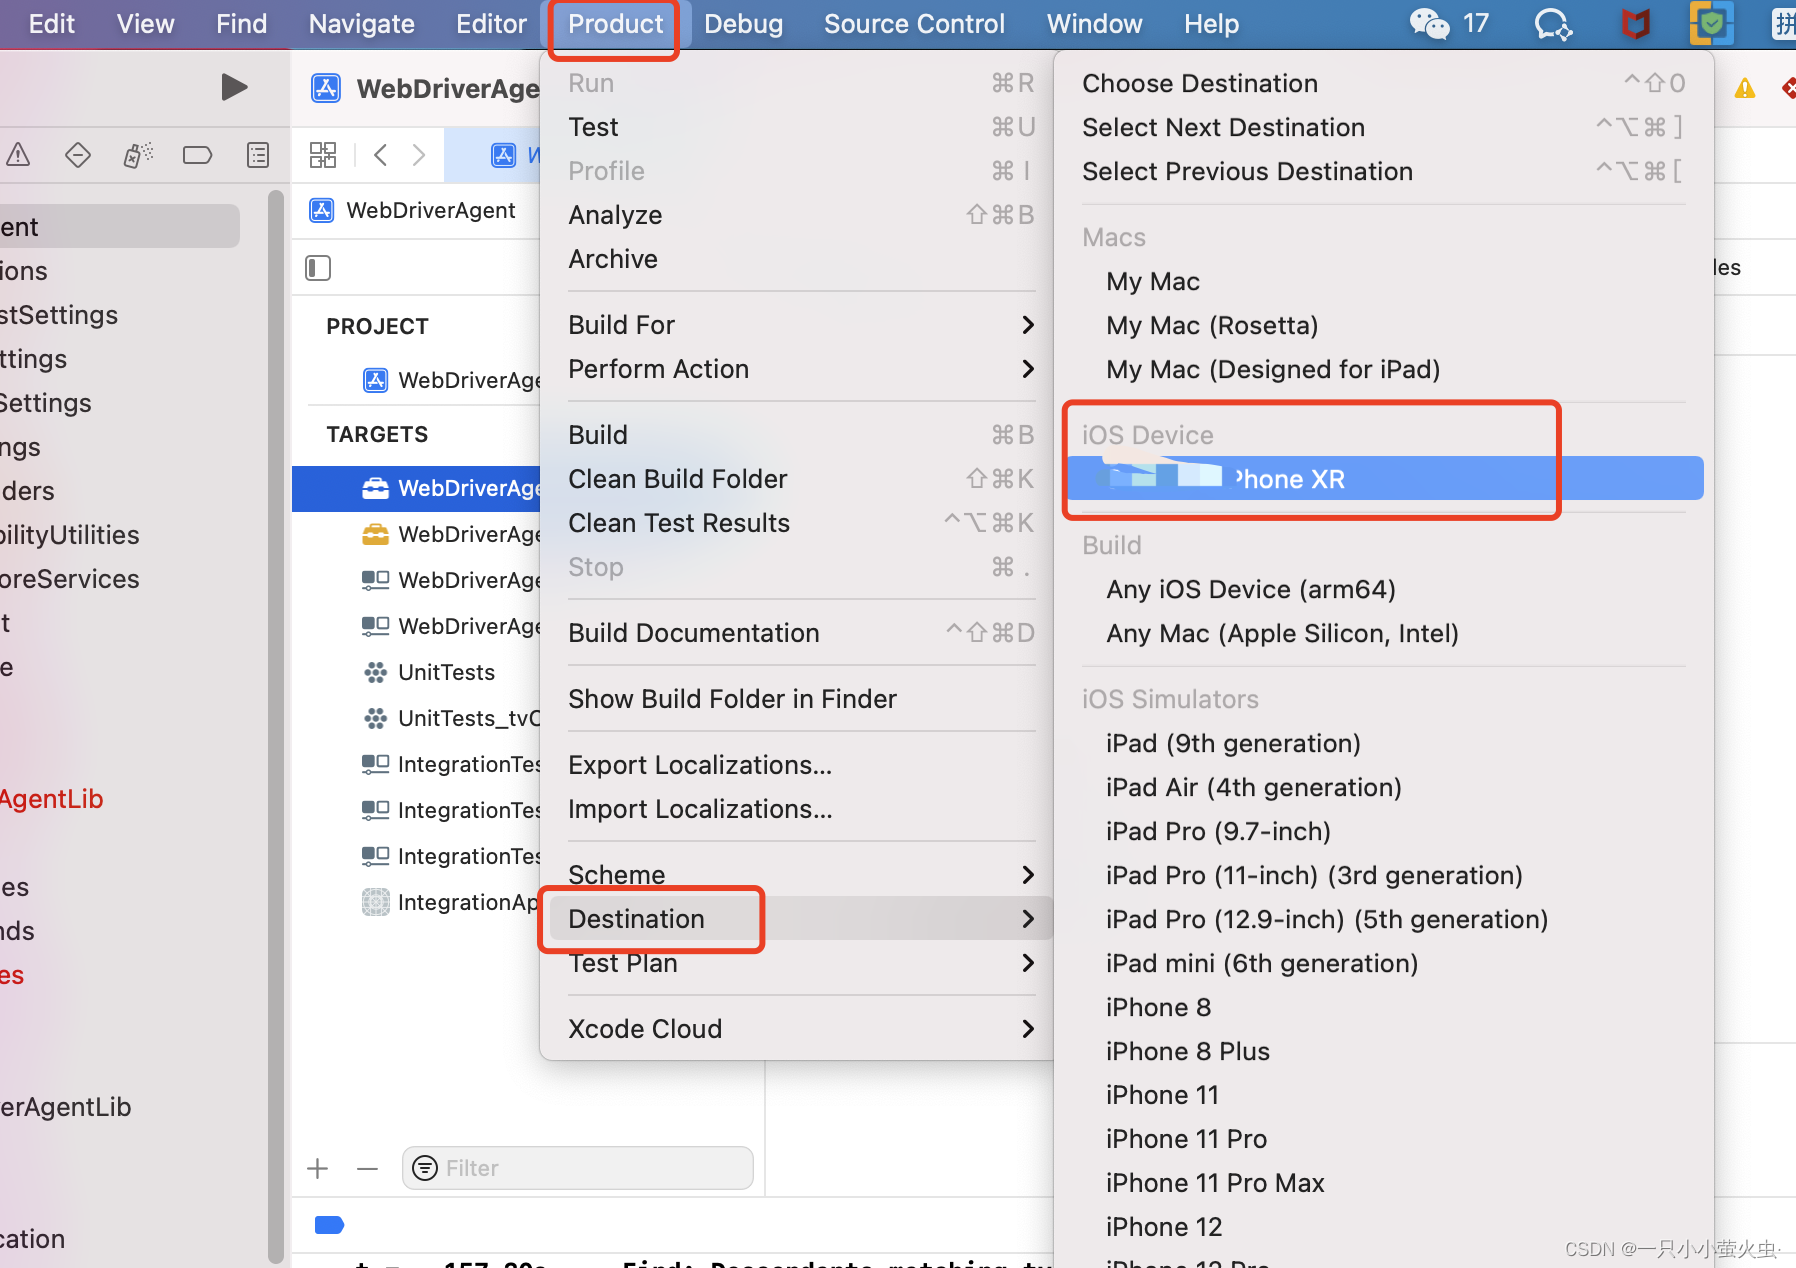1796x1268 pixels.
Task: Select Any iOS Device (arm64)
Action: point(1385,589)
